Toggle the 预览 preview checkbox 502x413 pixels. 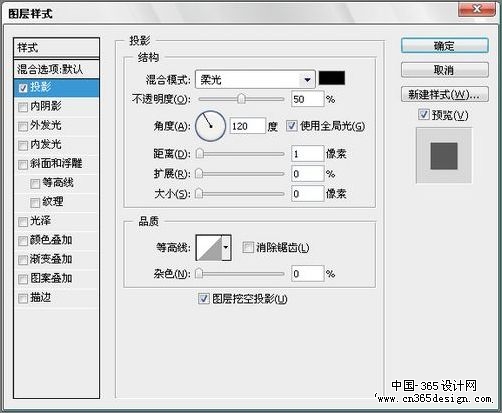point(423,115)
